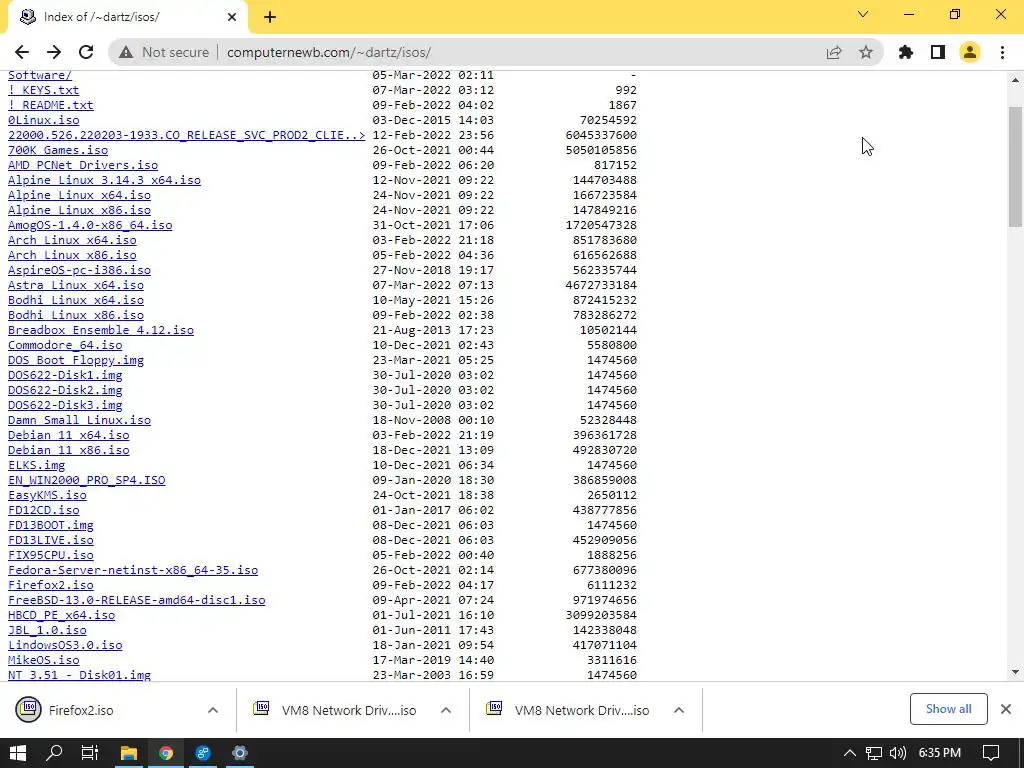Open the notification center icon
The width and height of the screenshot is (1024, 768).
[x=991, y=753]
